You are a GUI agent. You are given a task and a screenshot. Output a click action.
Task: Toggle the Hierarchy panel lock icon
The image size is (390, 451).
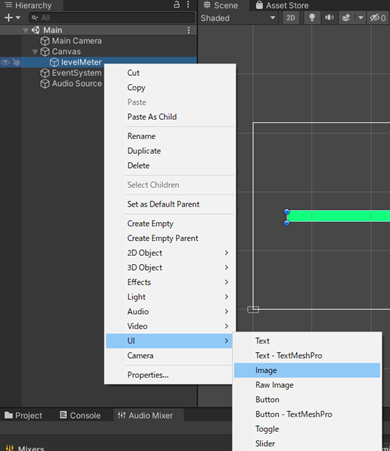[177, 5]
